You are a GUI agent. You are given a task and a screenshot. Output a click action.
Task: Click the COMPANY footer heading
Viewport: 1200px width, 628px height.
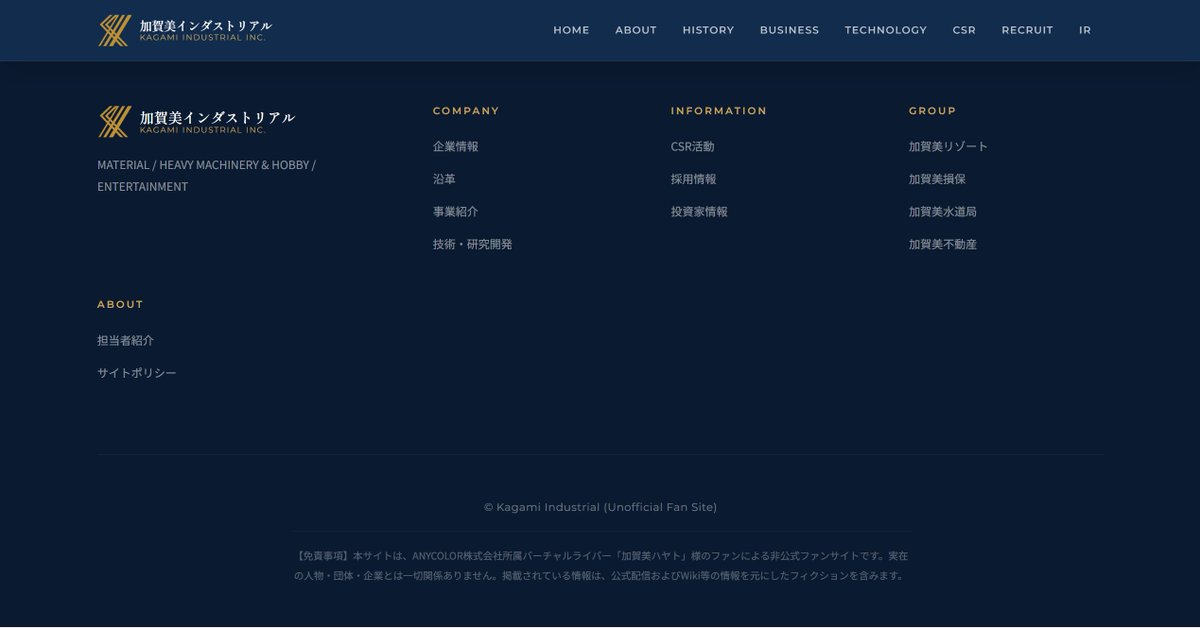[466, 111]
